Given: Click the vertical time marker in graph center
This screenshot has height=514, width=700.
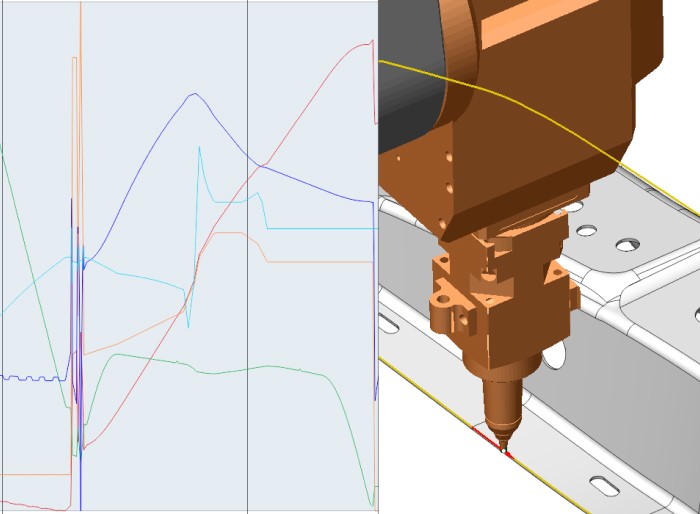Looking at the screenshot, I should click(247, 300).
